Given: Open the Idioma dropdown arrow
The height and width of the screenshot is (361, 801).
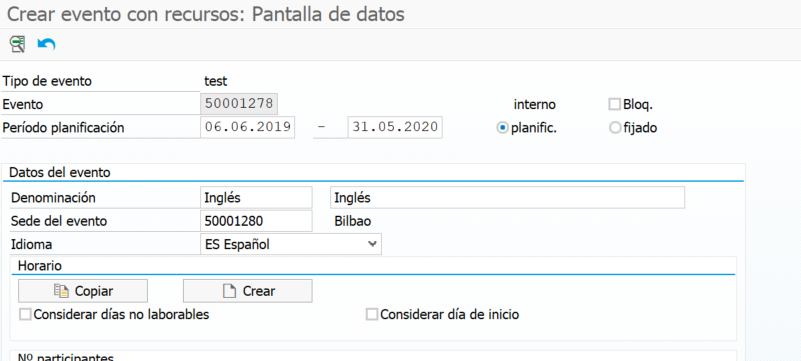Looking at the screenshot, I should pos(372,244).
